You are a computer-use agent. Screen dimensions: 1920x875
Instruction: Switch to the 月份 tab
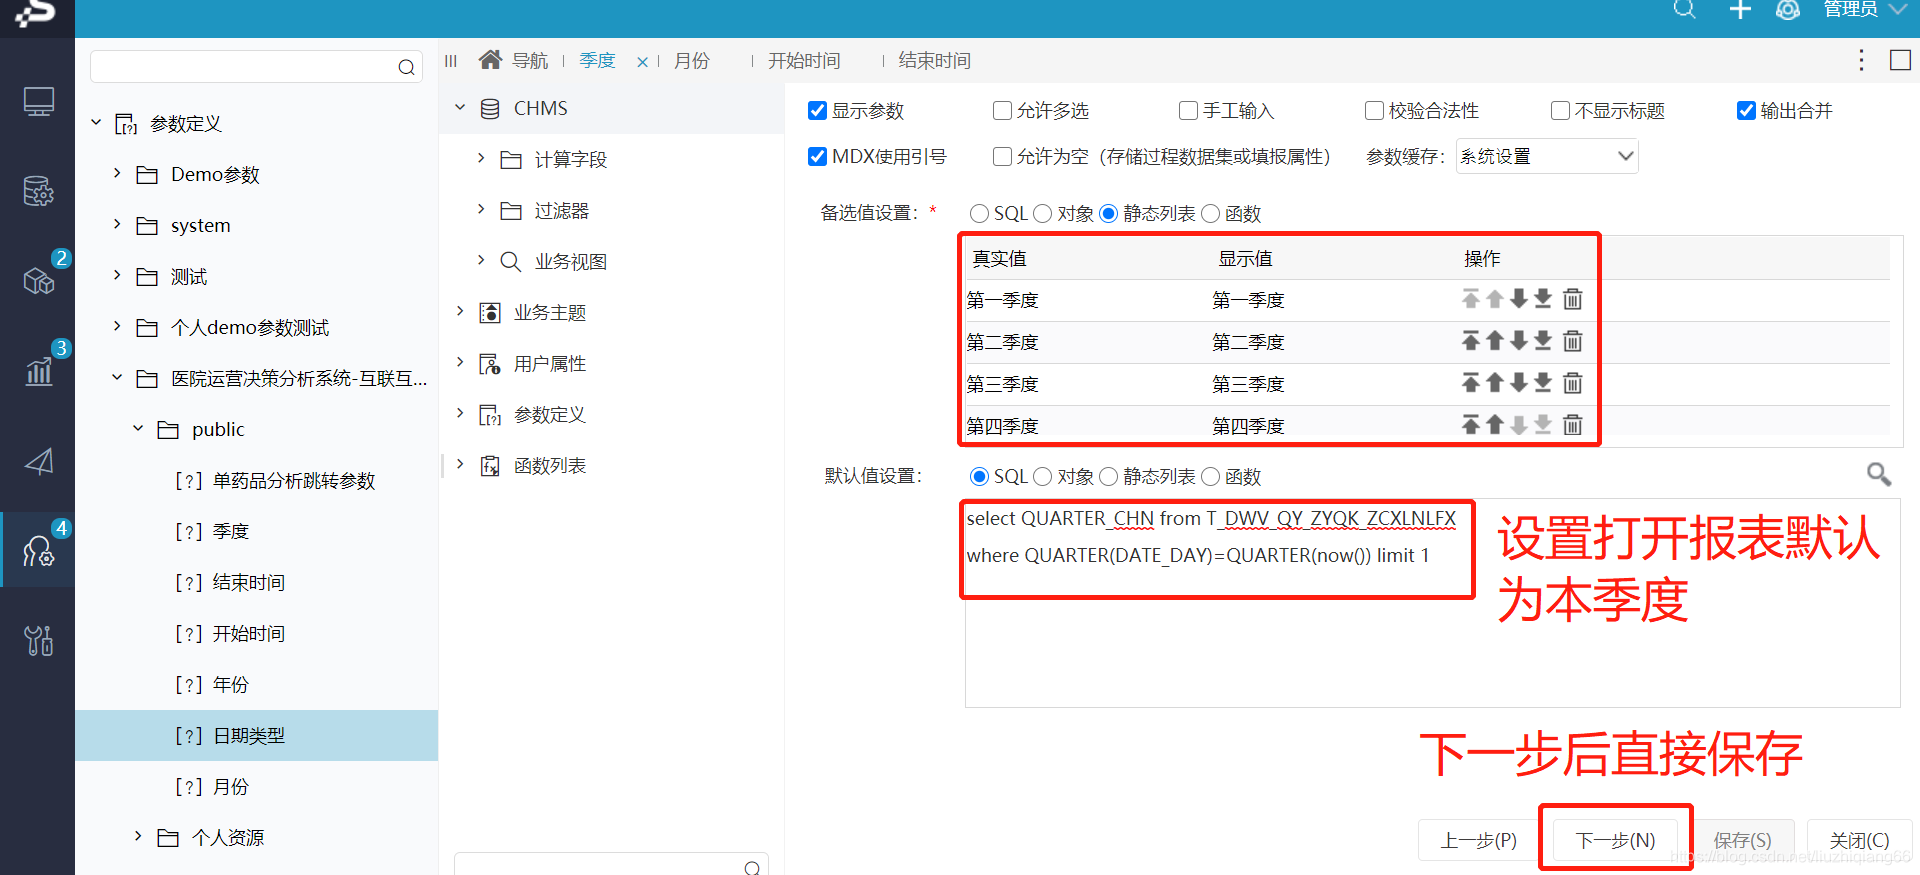pyautogui.click(x=692, y=61)
